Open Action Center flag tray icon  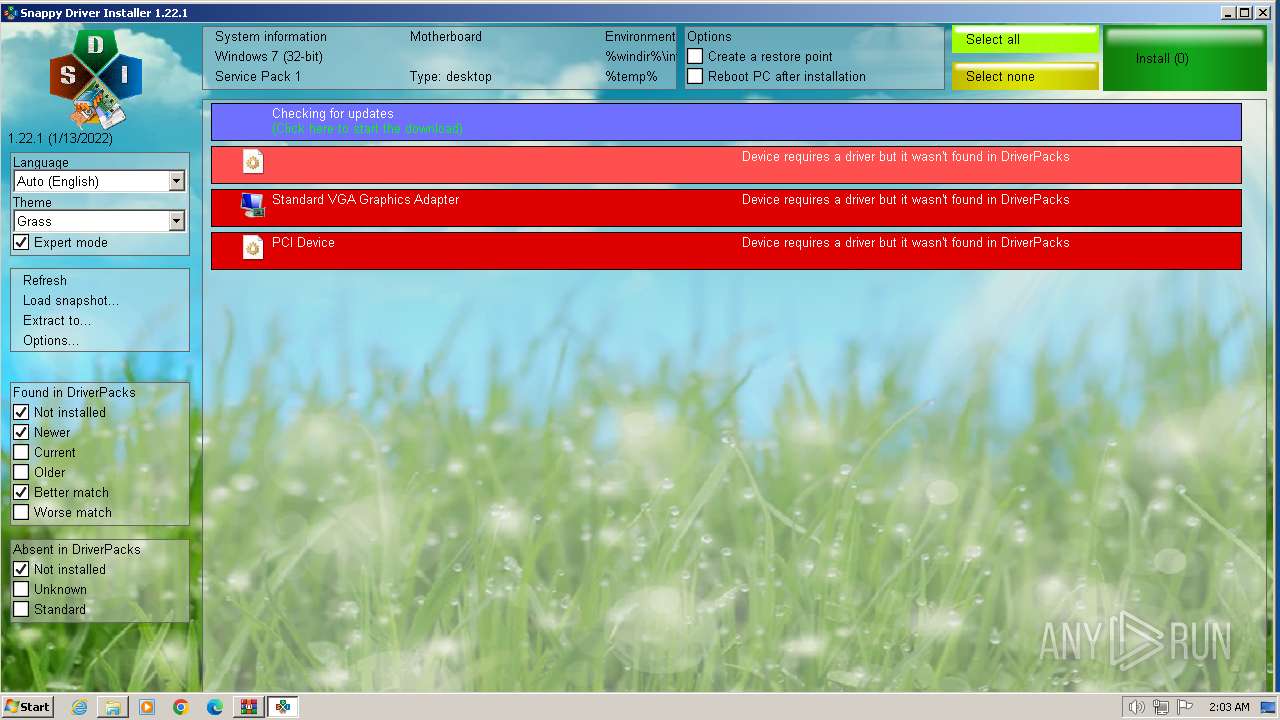click(1185, 707)
